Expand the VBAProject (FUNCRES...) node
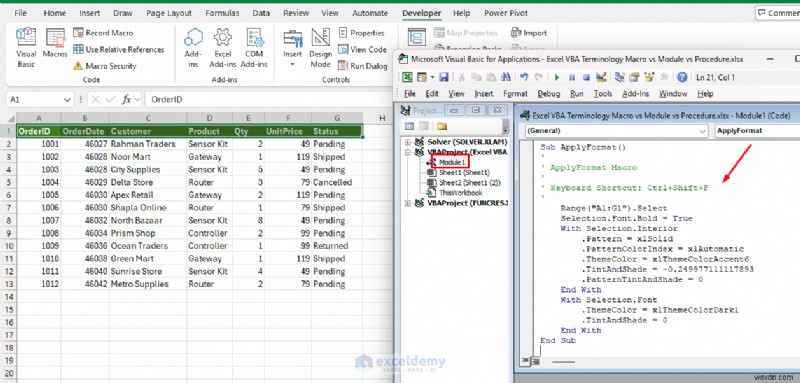 coord(408,203)
